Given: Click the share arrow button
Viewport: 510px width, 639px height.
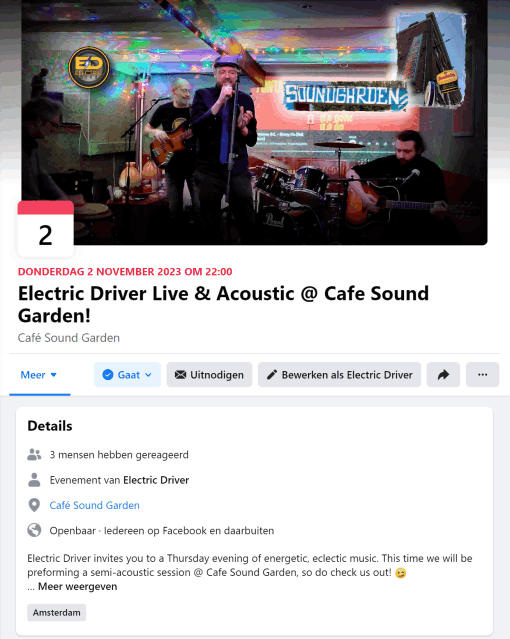Looking at the screenshot, I should (x=443, y=375).
